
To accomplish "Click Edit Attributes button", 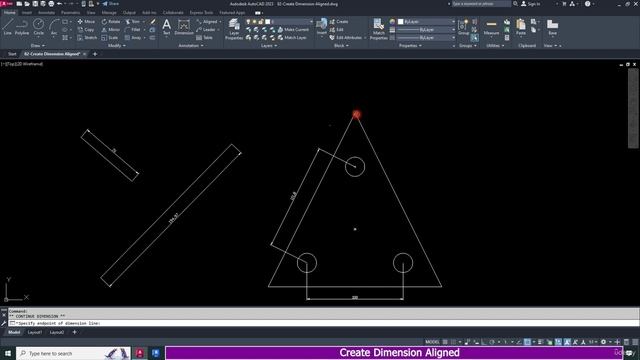I will click(345, 38).
